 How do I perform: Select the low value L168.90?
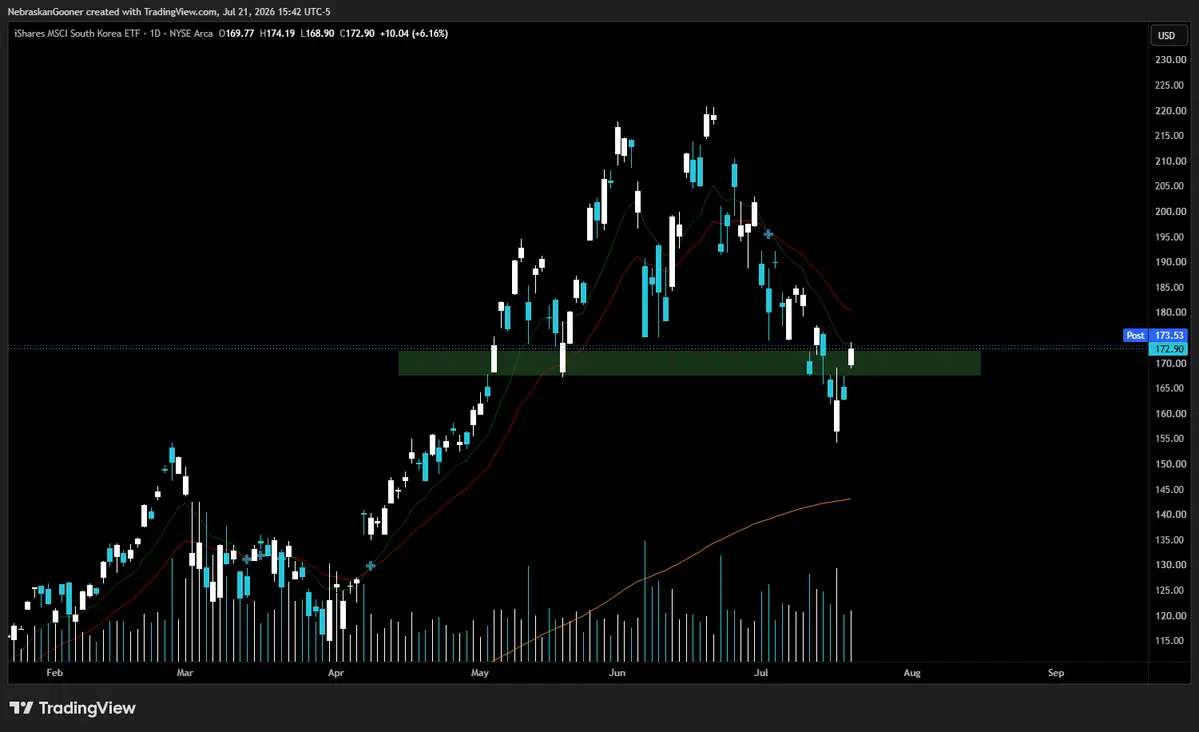coord(317,34)
